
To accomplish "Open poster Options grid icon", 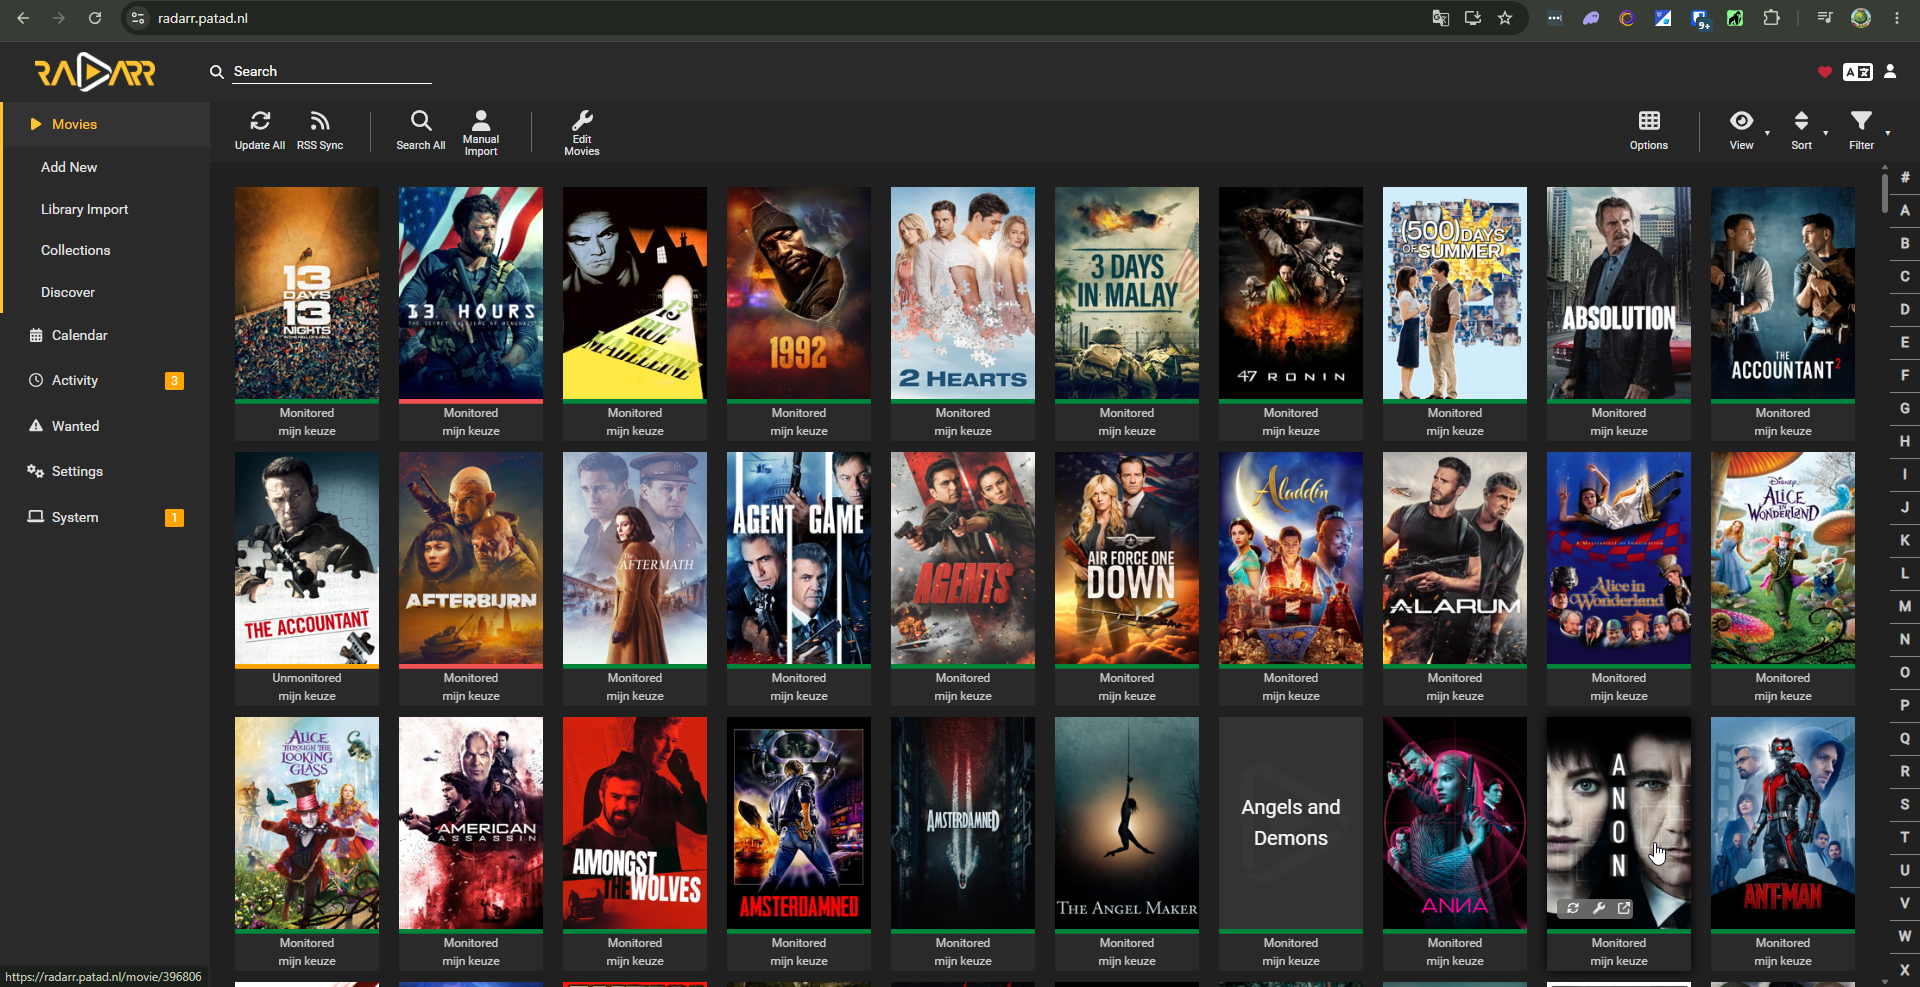I will tap(1649, 121).
